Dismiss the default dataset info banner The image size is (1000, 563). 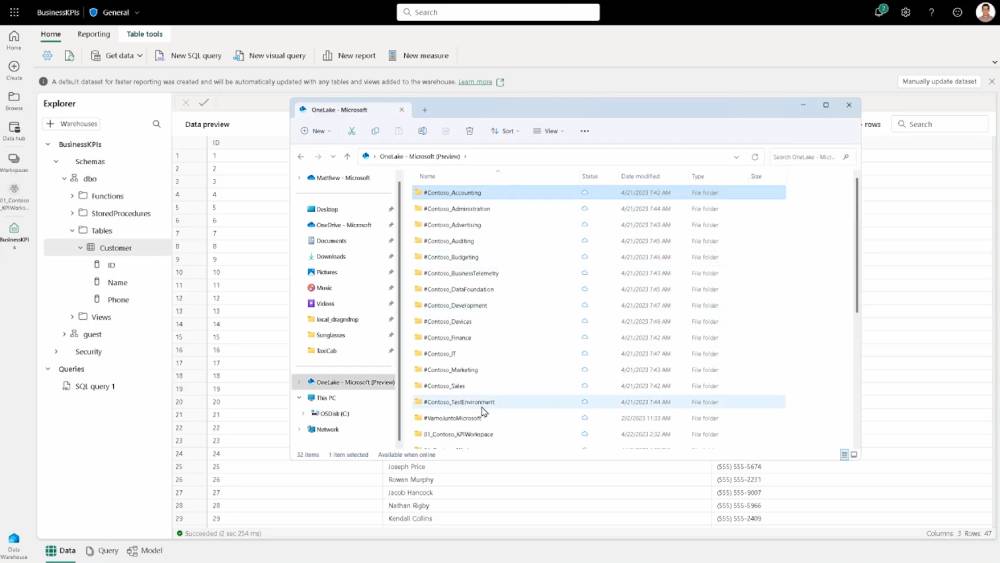tap(992, 82)
